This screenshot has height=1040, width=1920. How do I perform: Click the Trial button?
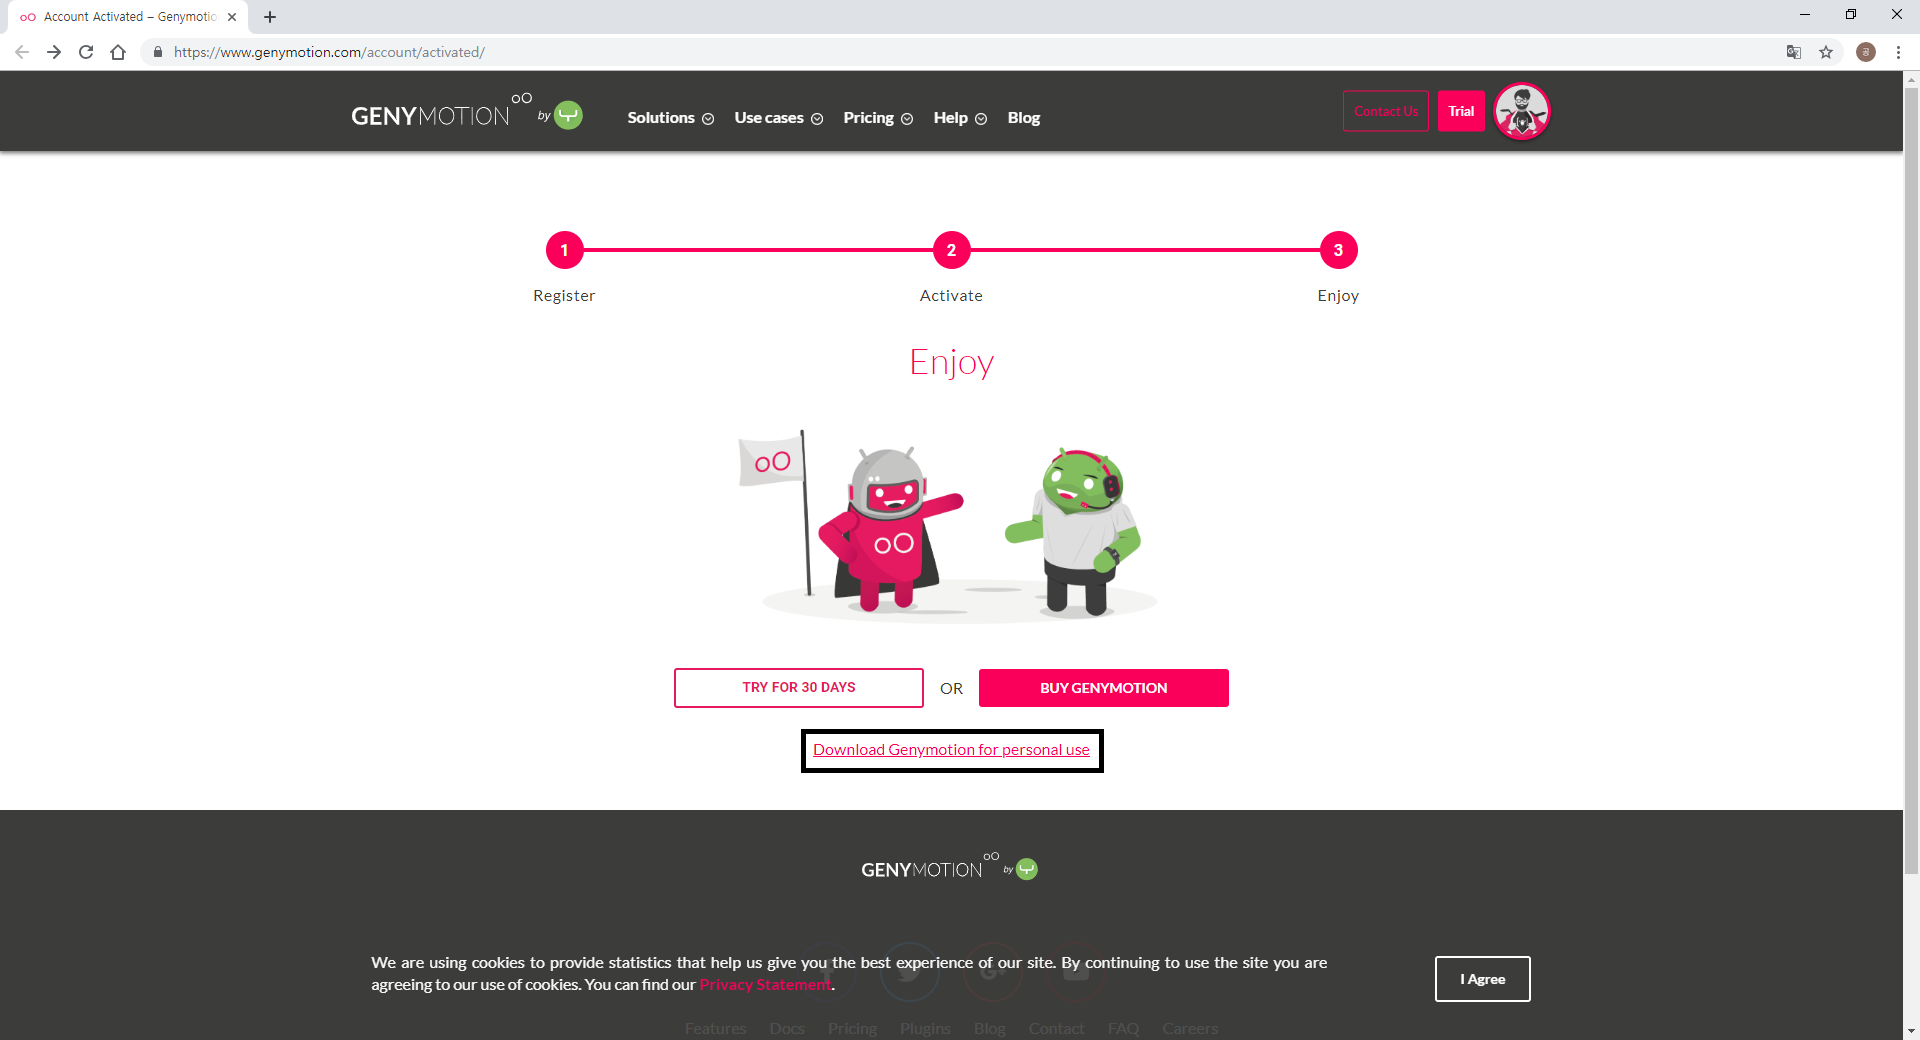[x=1461, y=111]
